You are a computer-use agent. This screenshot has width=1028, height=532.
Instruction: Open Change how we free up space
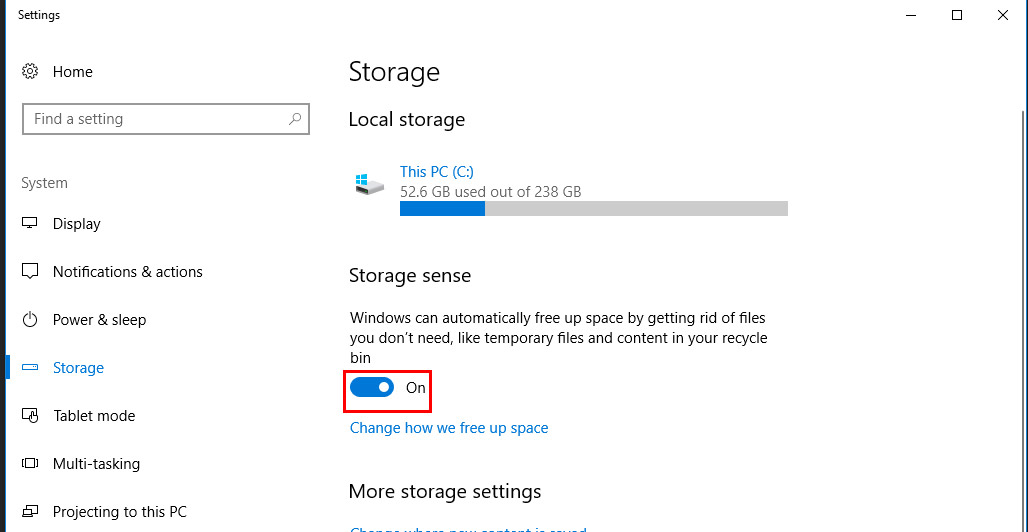(x=449, y=428)
